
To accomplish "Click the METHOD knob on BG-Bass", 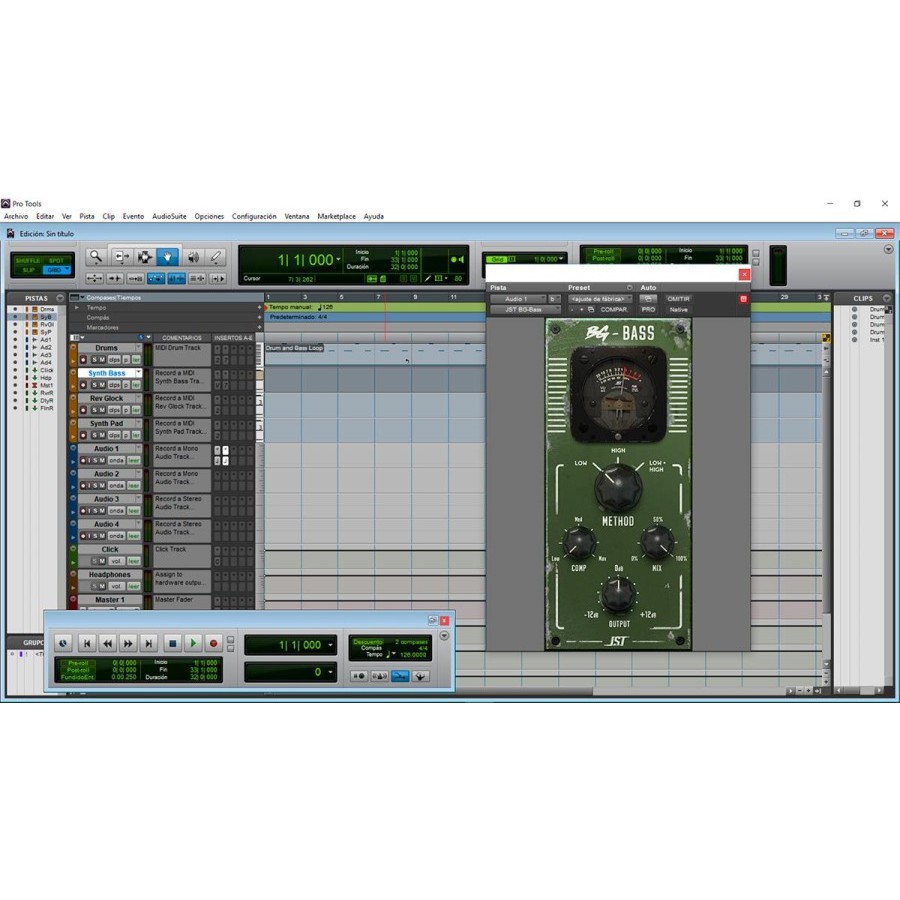I will pyautogui.click(x=618, y=488).
